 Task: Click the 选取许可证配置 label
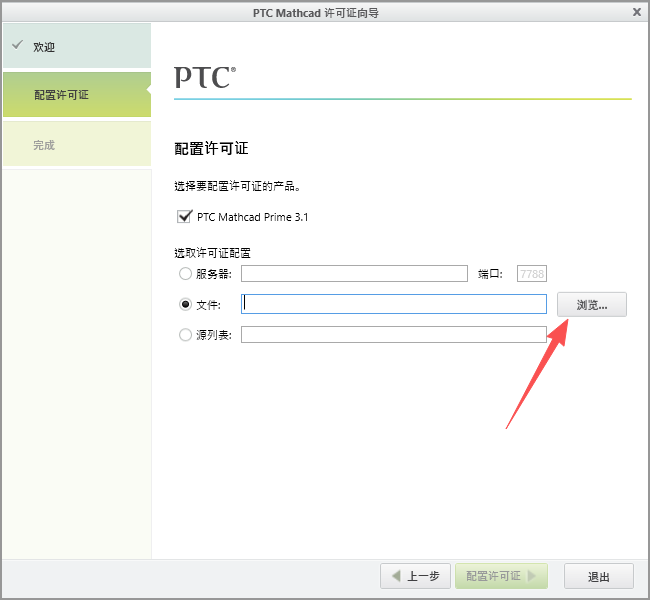(212, 253)
